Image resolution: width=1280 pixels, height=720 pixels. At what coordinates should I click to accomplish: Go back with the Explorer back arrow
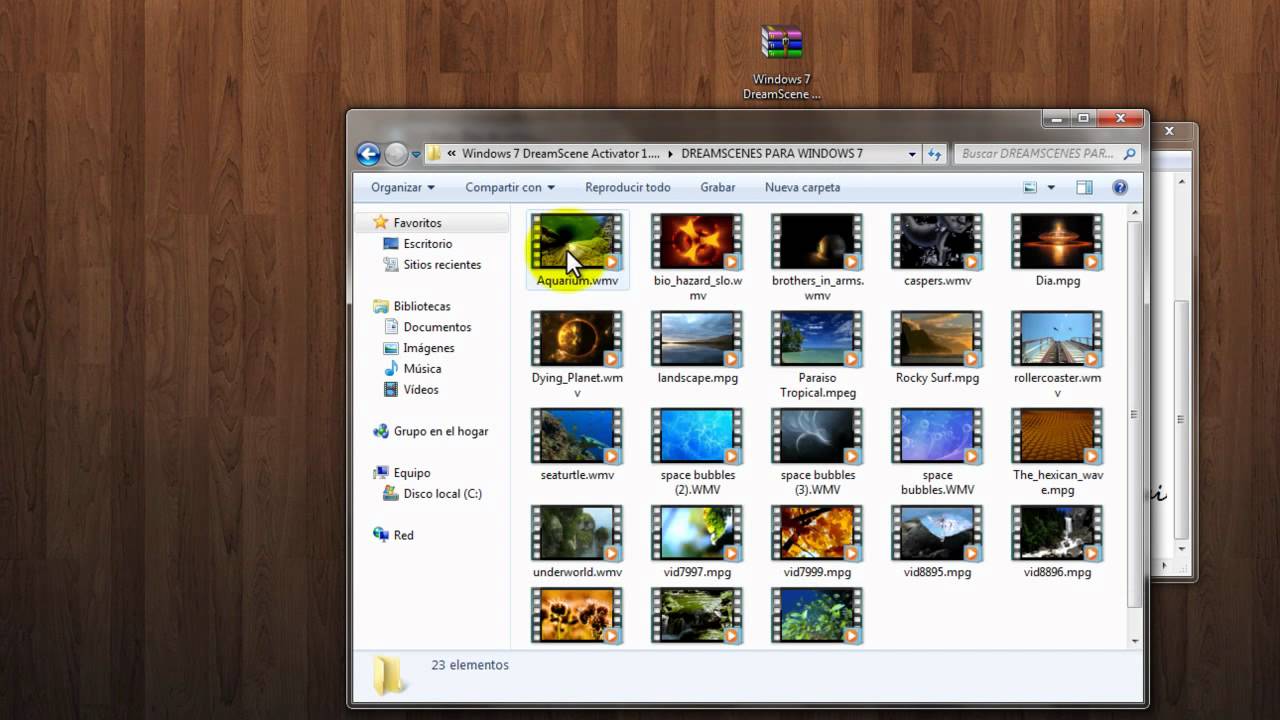368,154
